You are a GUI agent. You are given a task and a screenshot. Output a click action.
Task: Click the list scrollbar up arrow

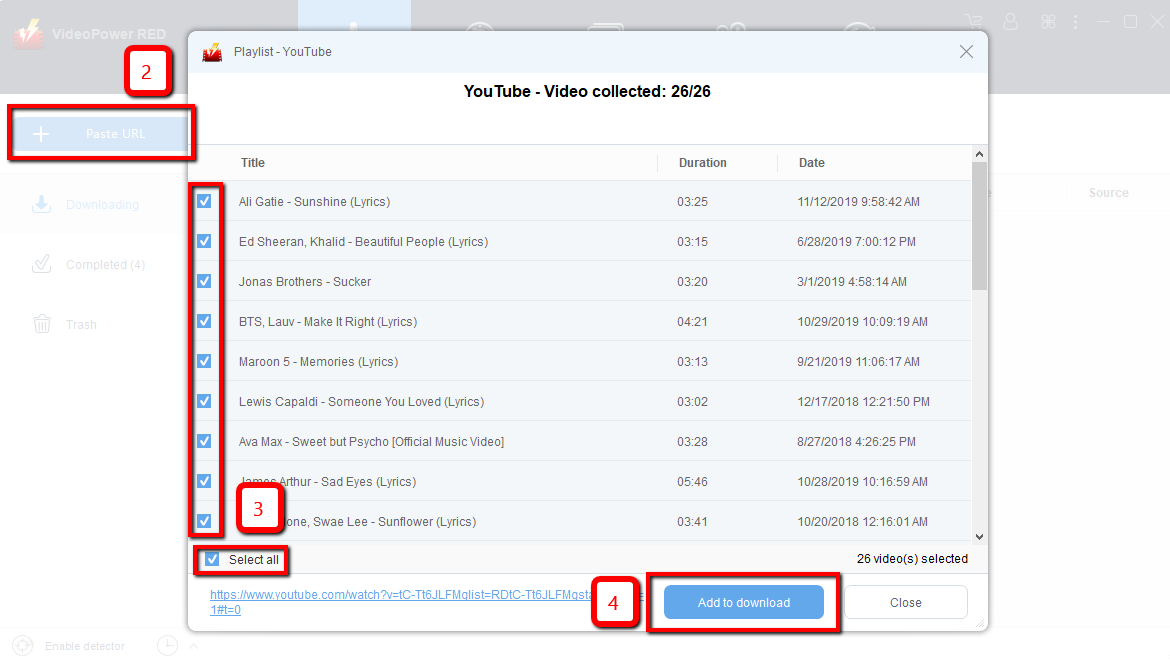click(x=980, y=154)
